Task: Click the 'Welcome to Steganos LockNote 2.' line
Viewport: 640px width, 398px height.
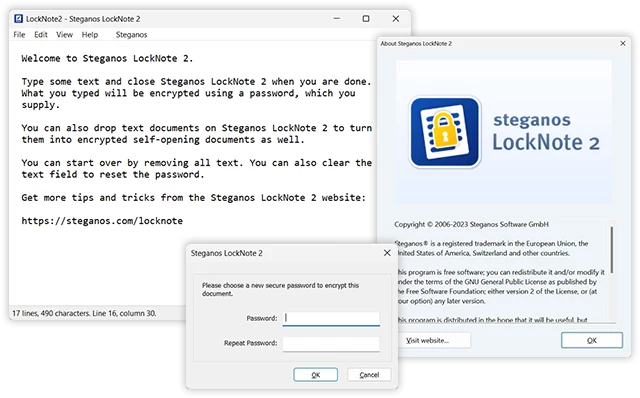Action: coord(107,58)
